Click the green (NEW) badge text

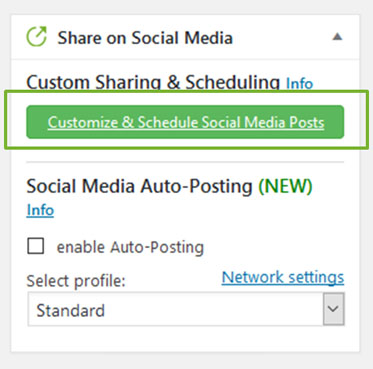[285, 186]
